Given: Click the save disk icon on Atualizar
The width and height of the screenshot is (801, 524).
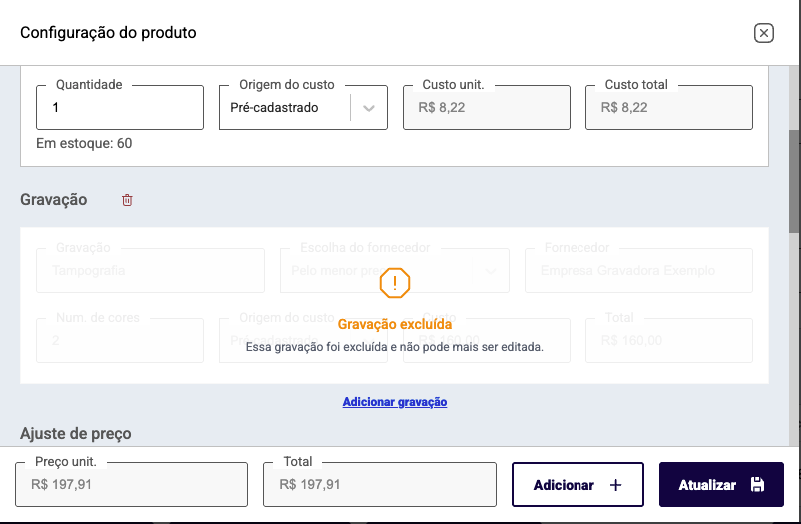Looking at the screenshot, I should click(x=757, y=485).
